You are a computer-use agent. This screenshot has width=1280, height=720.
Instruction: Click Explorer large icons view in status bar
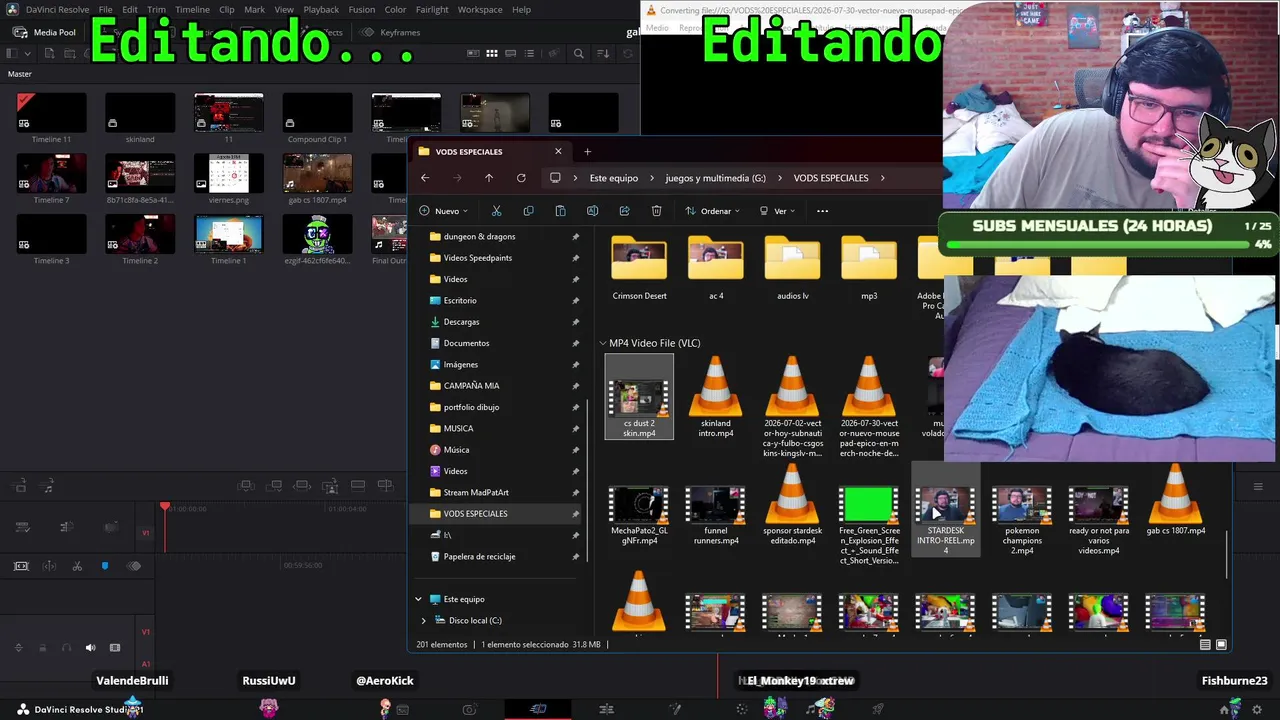click(1221, 645)
